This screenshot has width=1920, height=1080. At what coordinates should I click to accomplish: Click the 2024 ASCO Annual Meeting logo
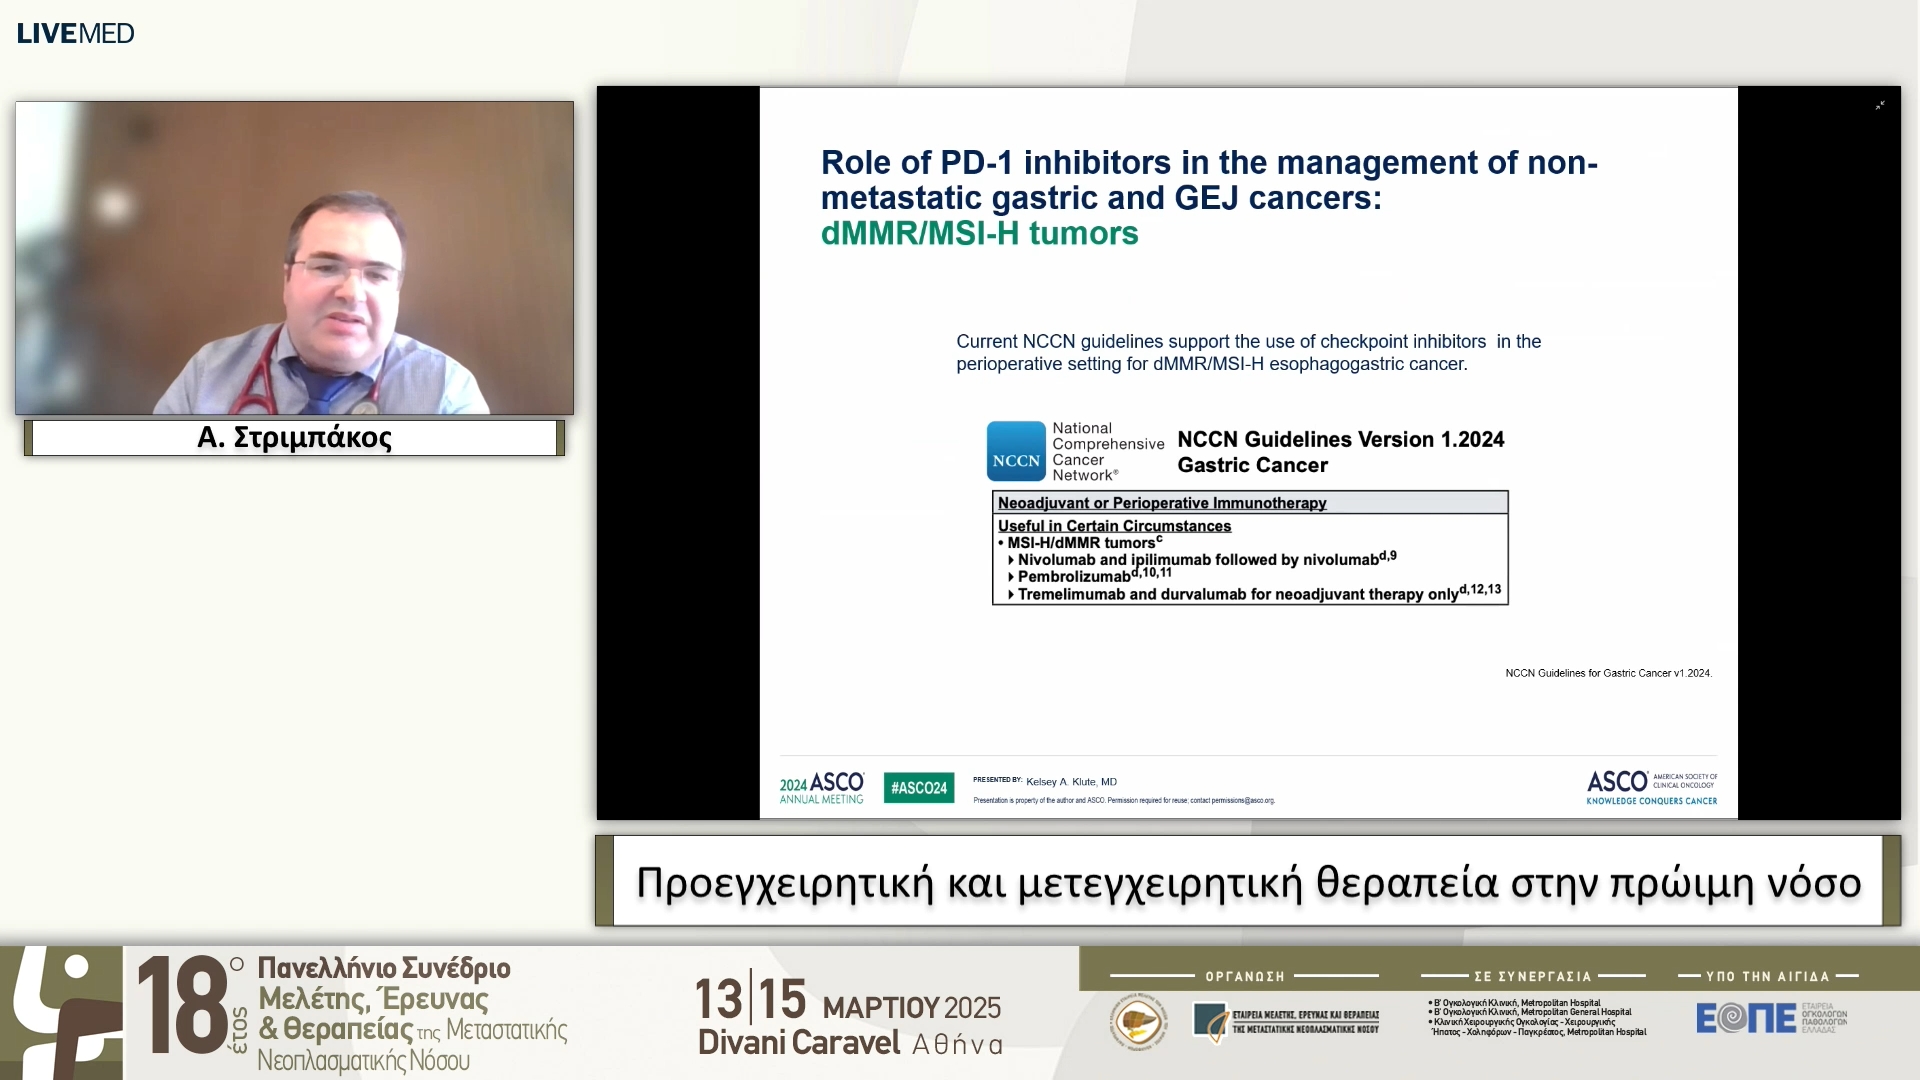click(x=821, y=788)
